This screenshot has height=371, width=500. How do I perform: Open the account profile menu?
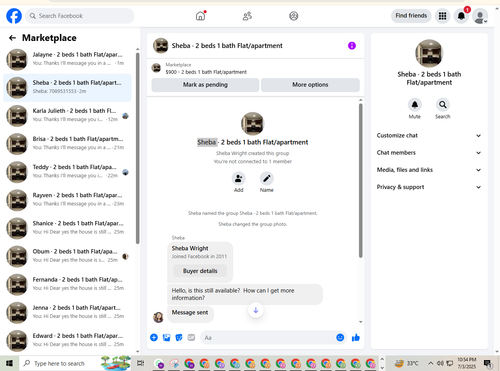coord(480,16)
